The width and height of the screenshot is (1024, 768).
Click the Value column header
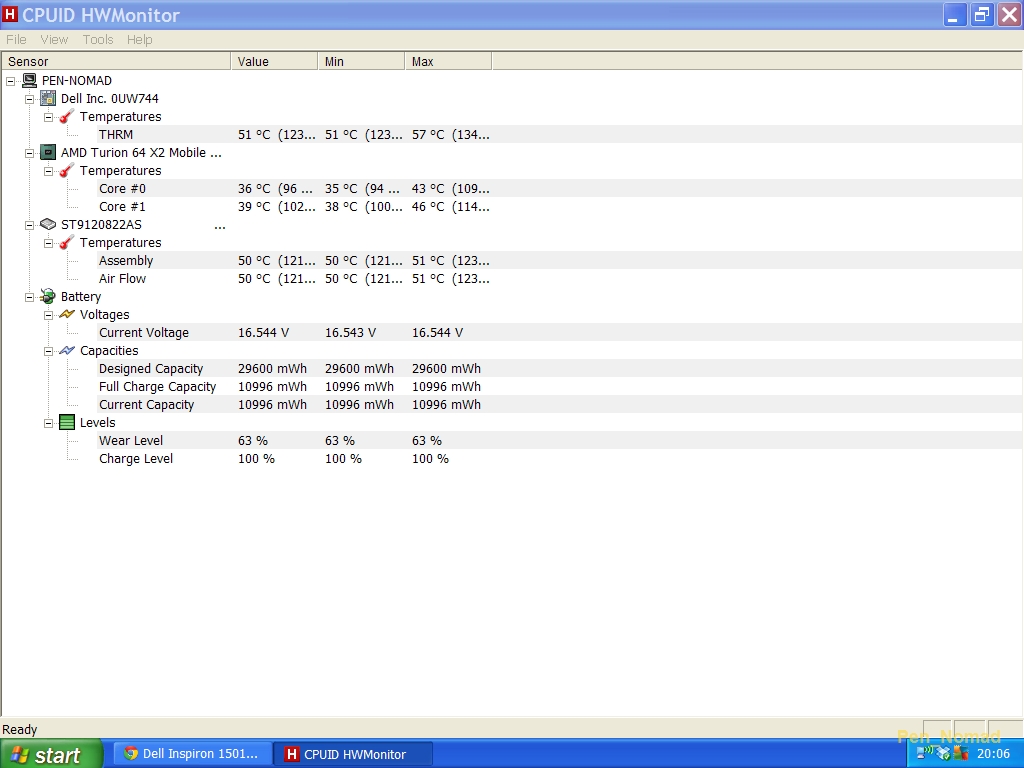pos(274,61)
